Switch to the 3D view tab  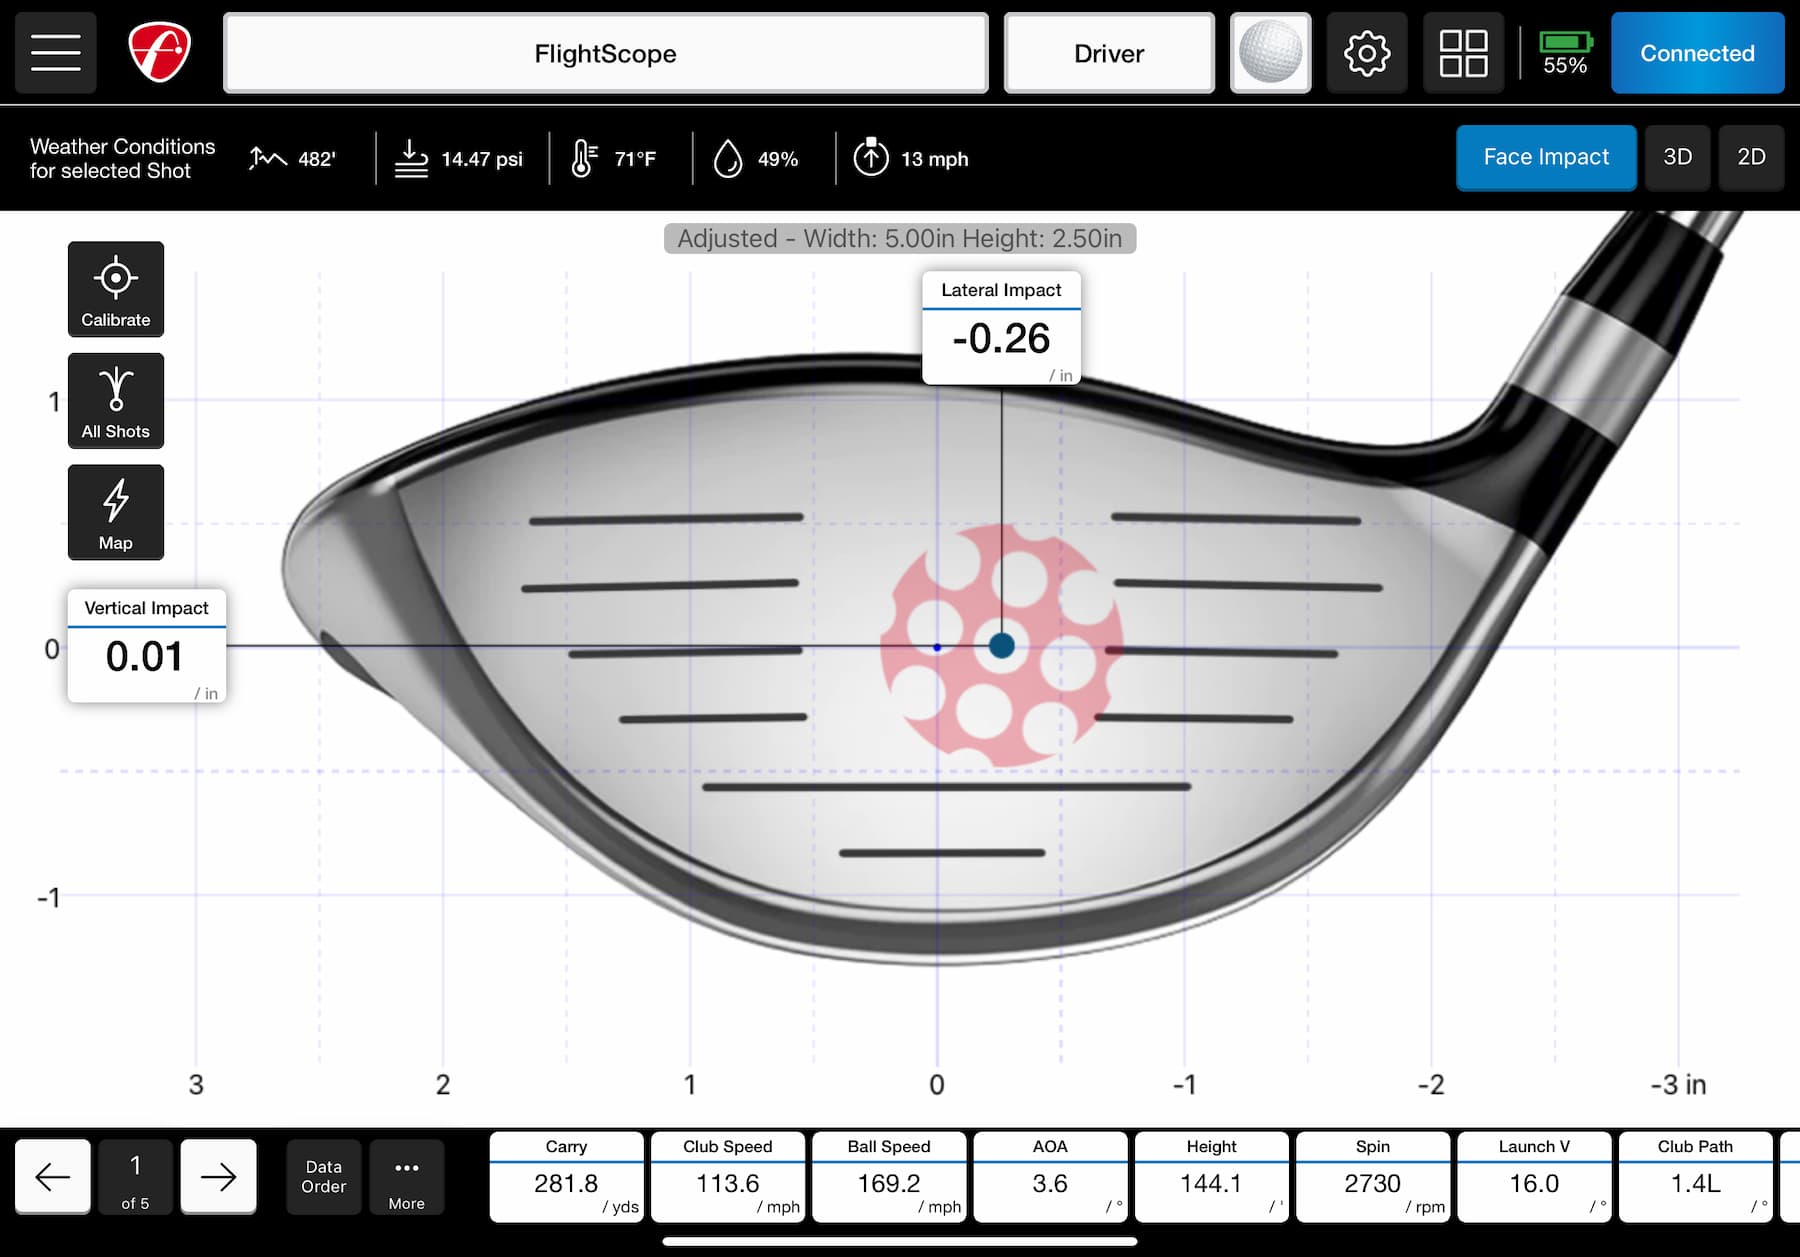pyautogui.click(x=1677, y=157)
